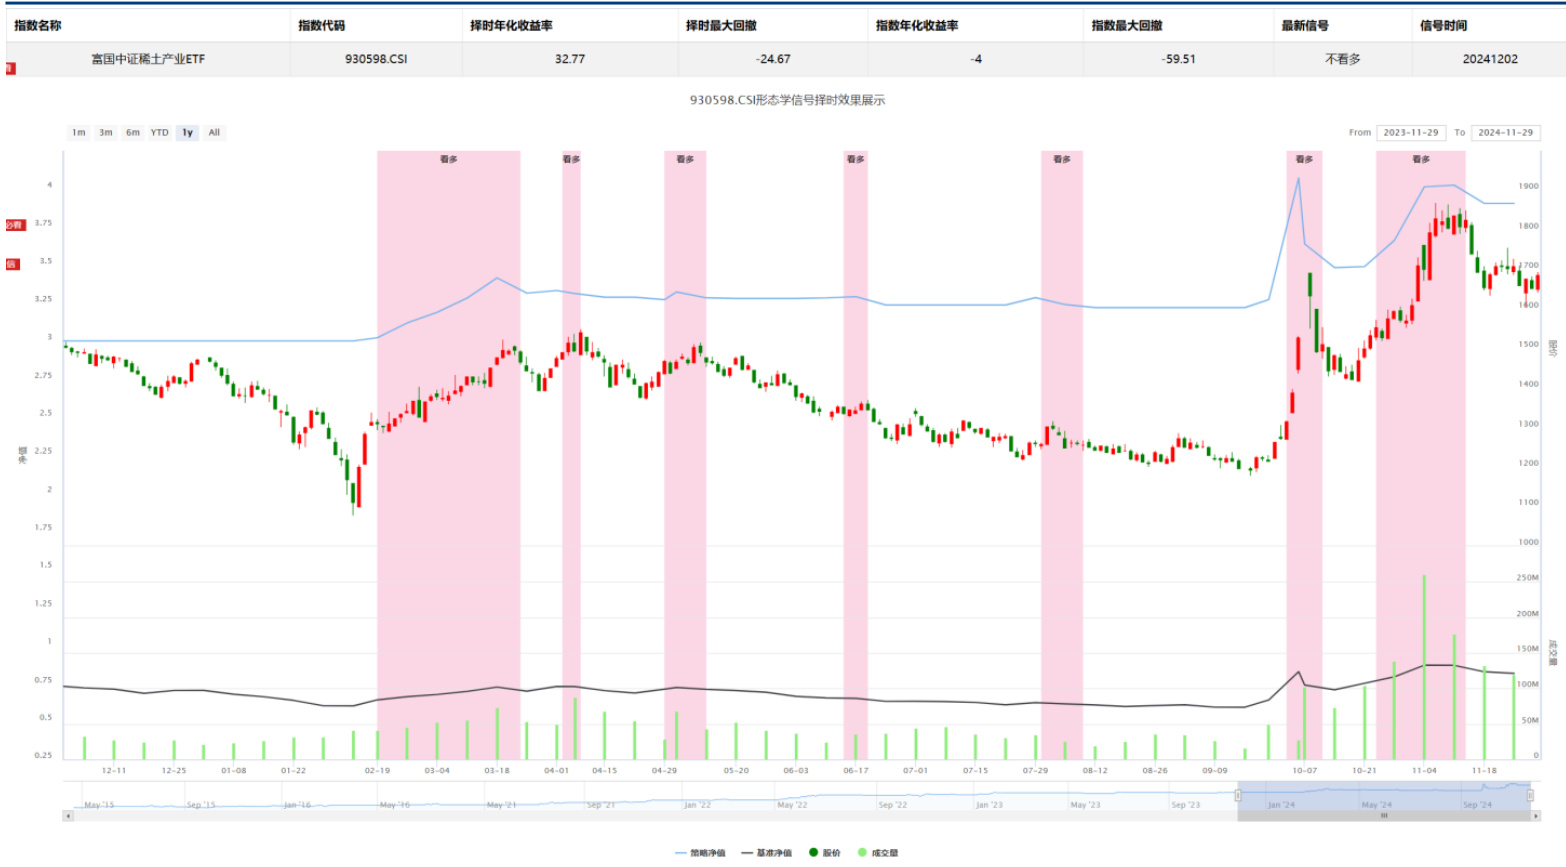Click navigator right scroll arrow

coord(1535,816)
